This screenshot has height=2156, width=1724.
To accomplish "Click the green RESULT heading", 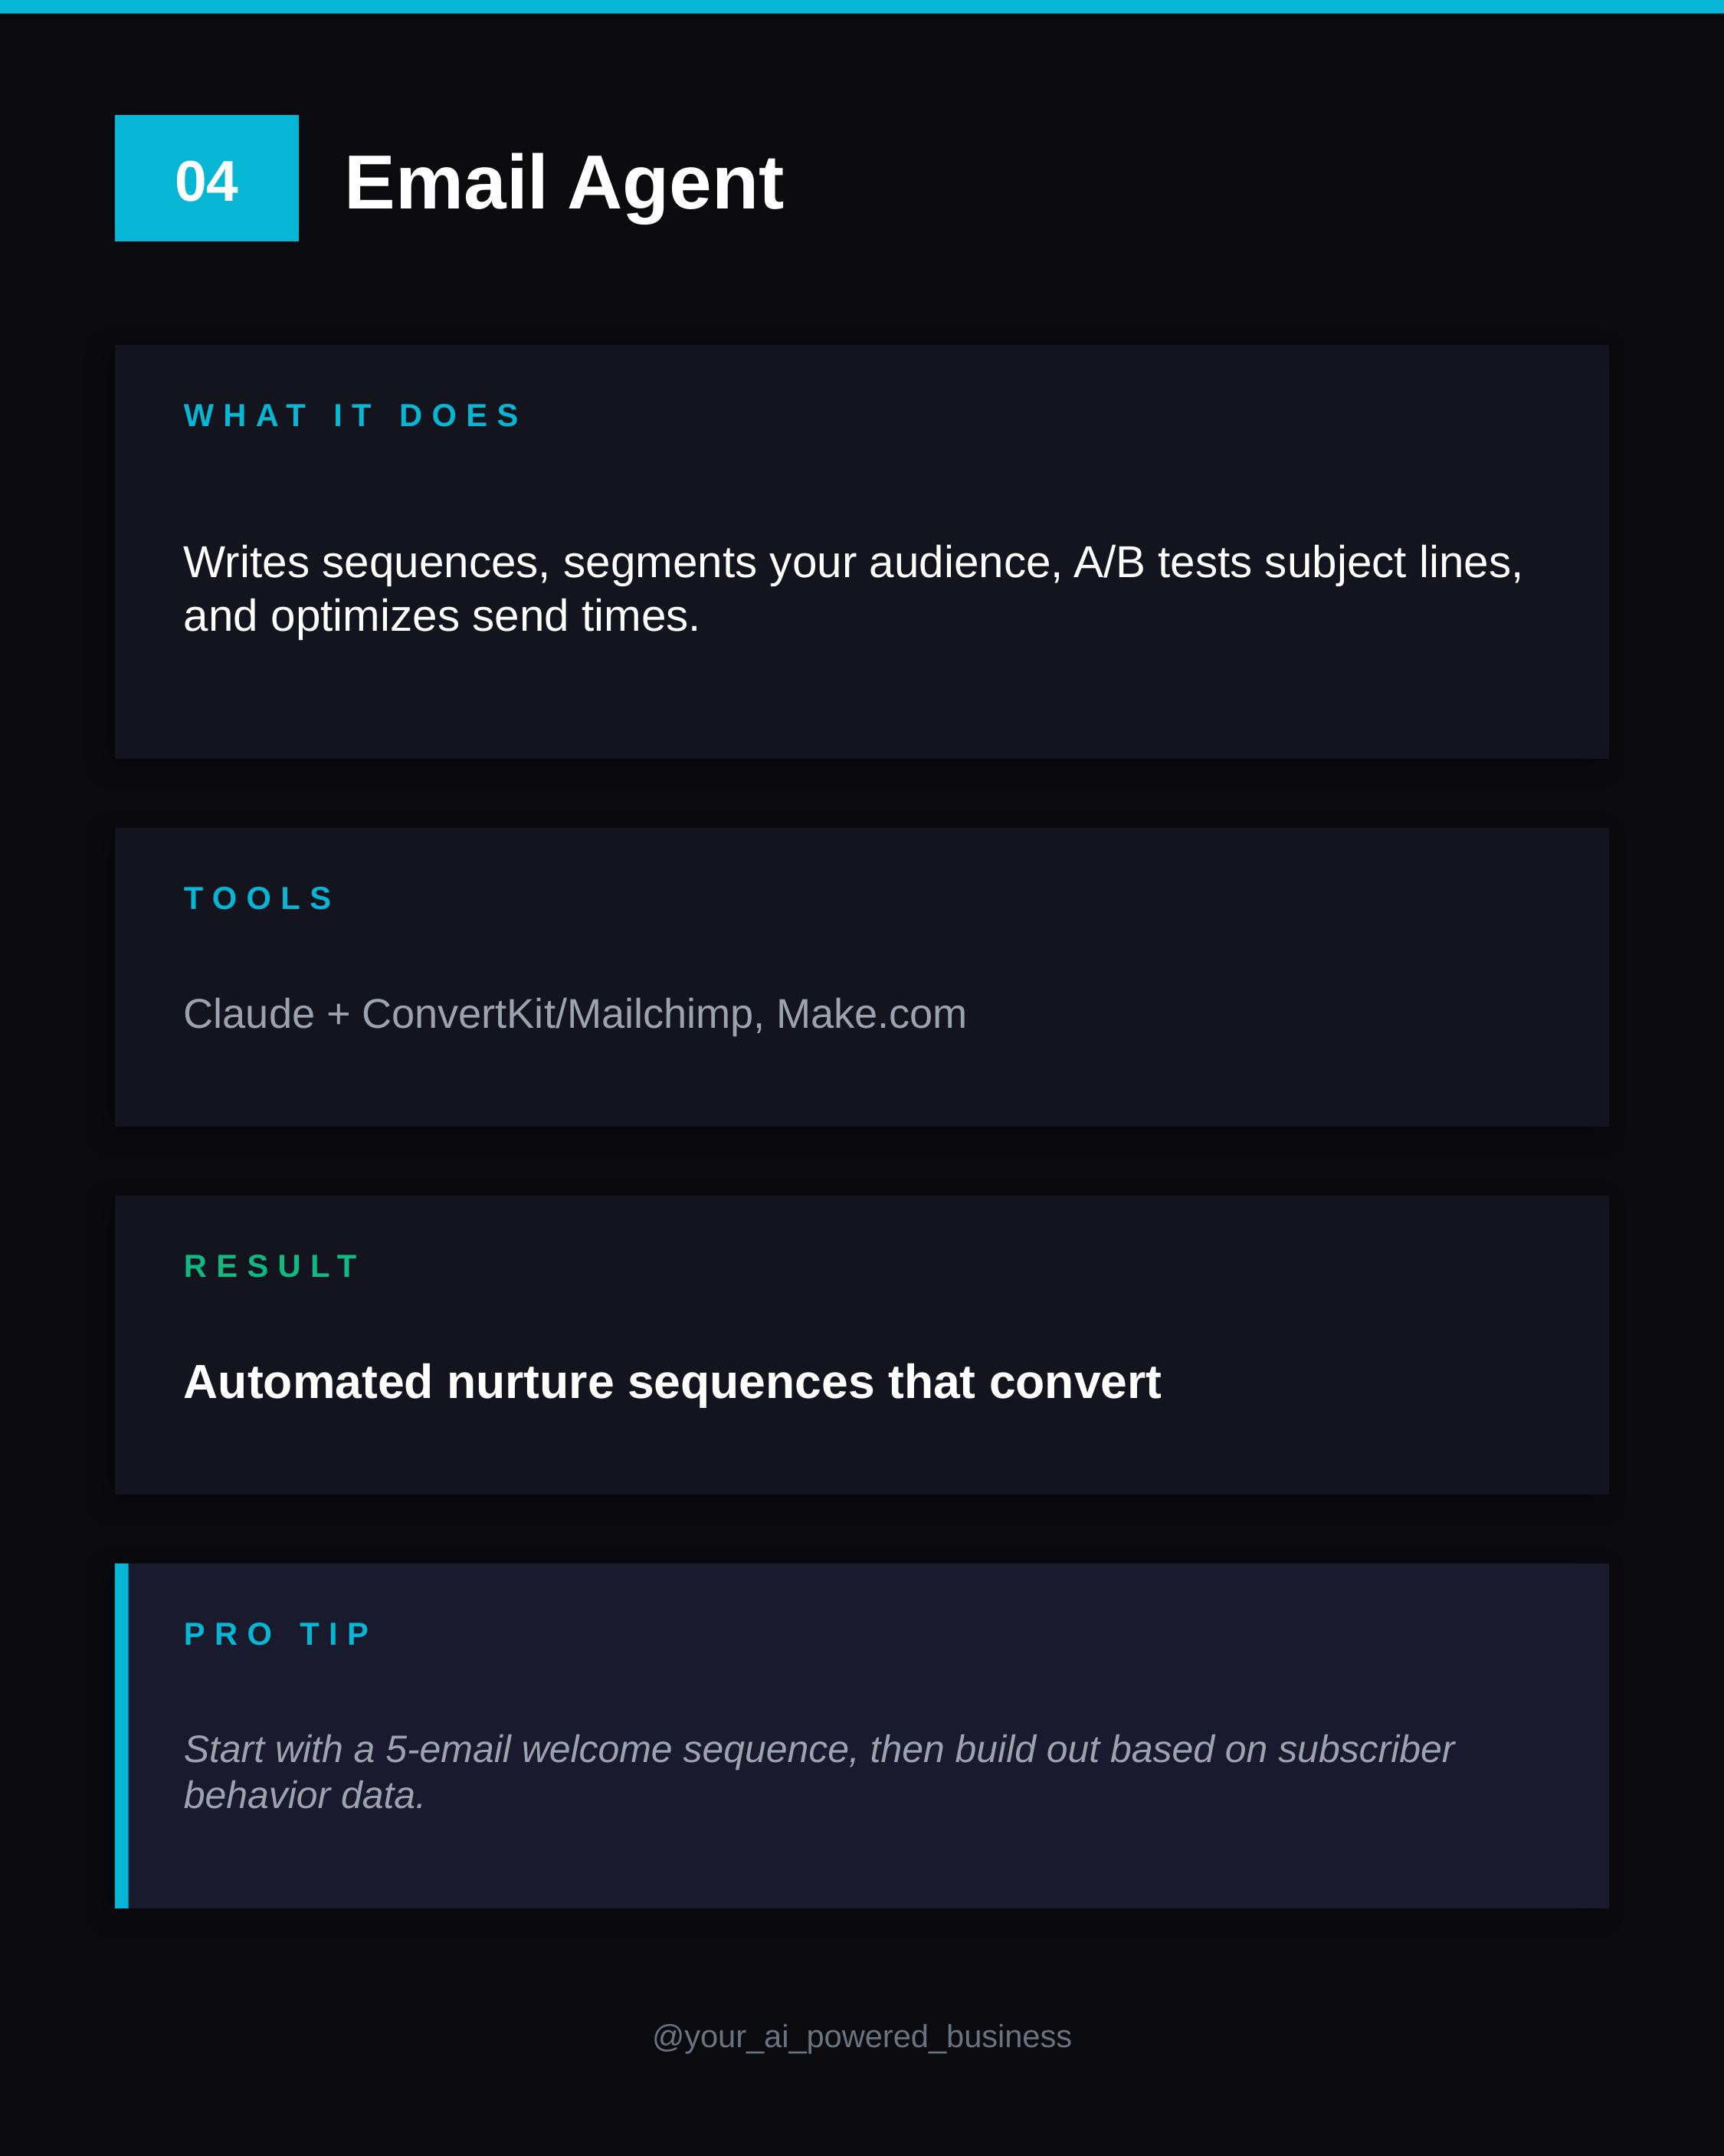I will 271,1266.
